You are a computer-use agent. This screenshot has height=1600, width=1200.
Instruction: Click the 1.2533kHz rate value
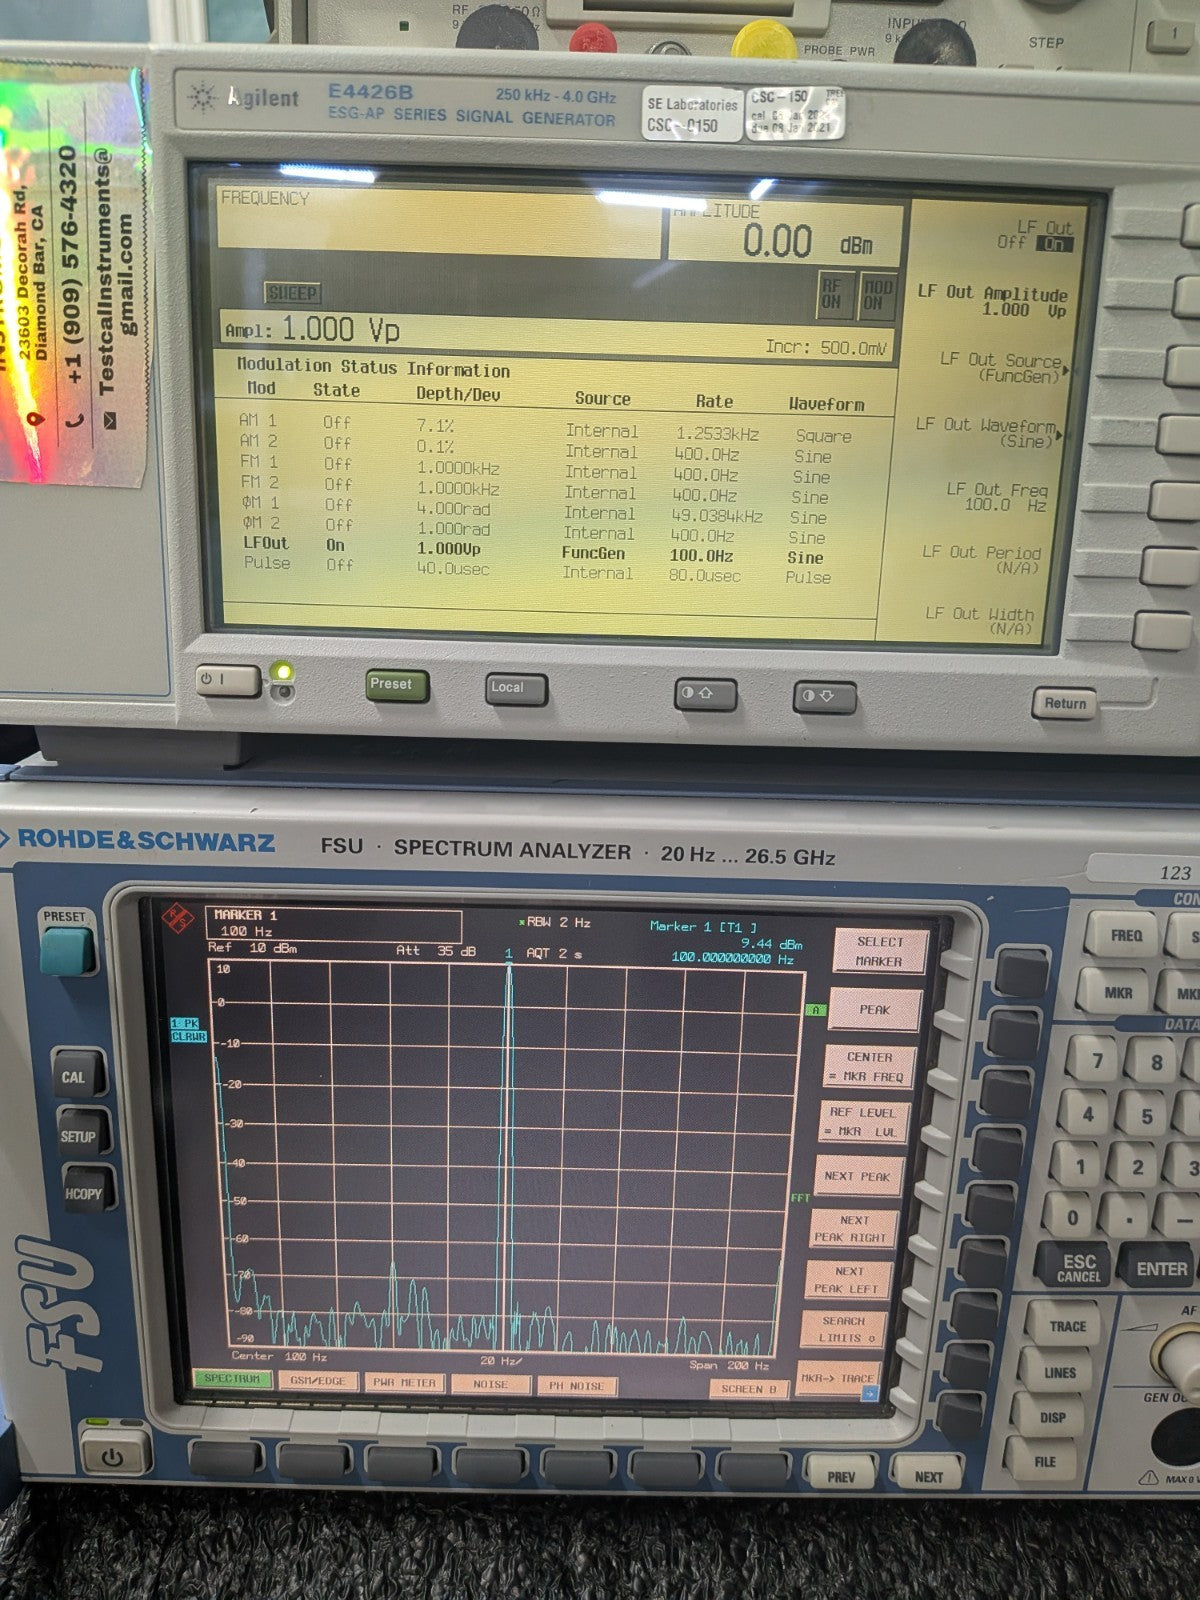[x=717, y=434]
